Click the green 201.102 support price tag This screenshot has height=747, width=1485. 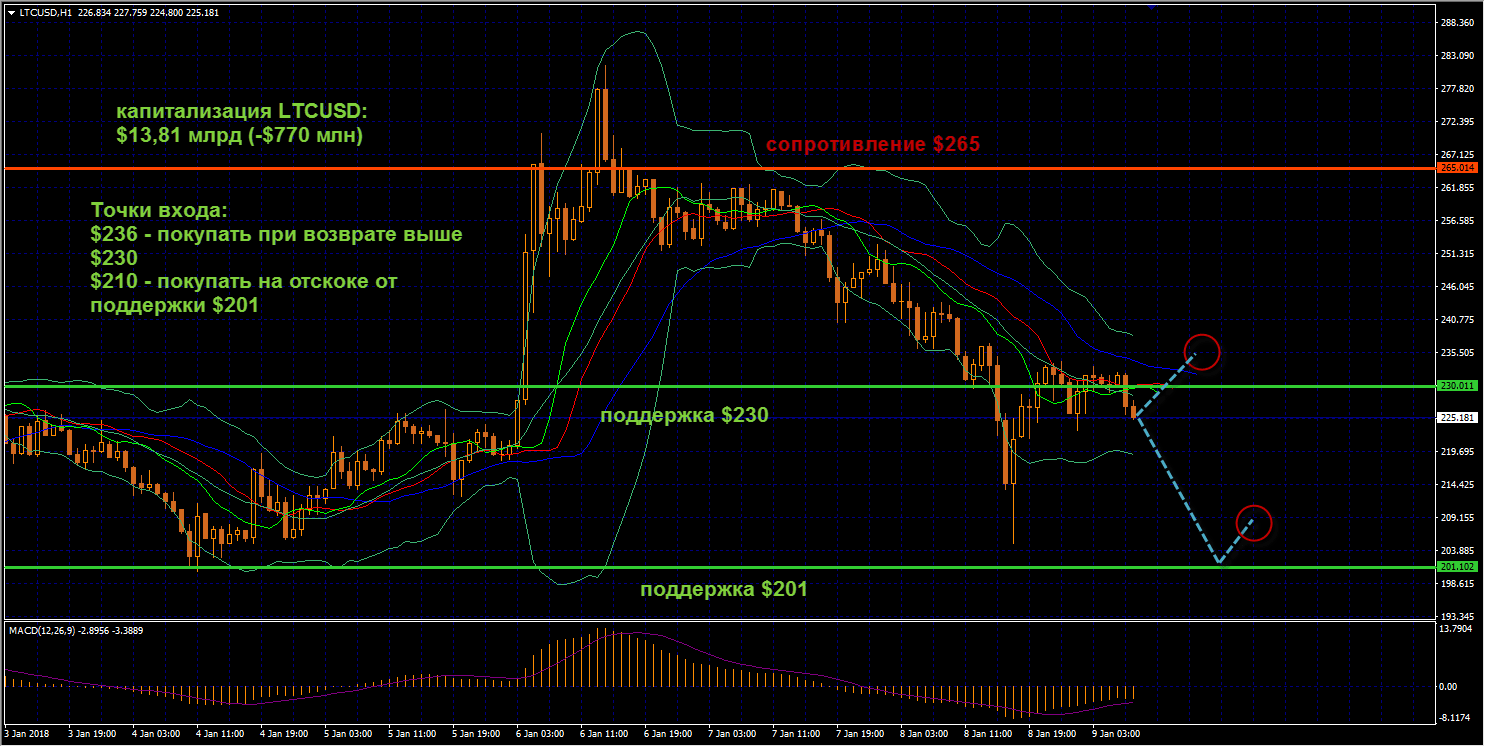click(x=1457, y=567)
